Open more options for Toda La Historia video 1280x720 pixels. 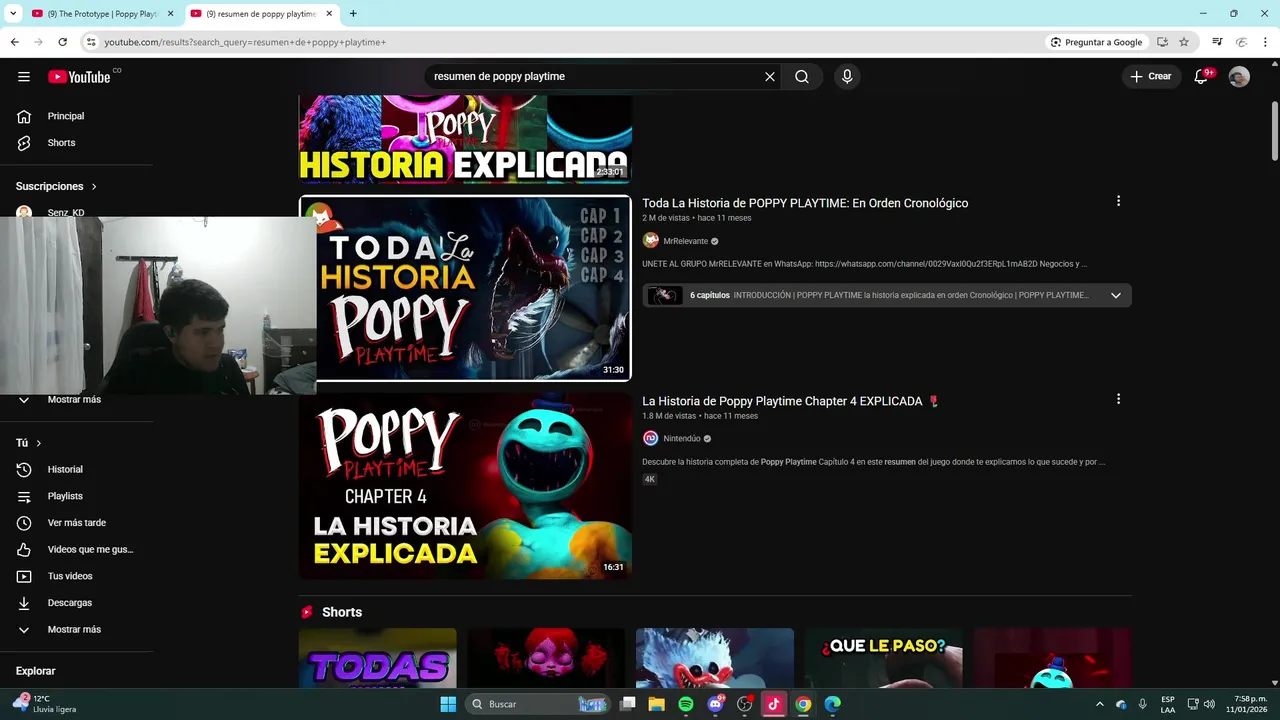1118,201
